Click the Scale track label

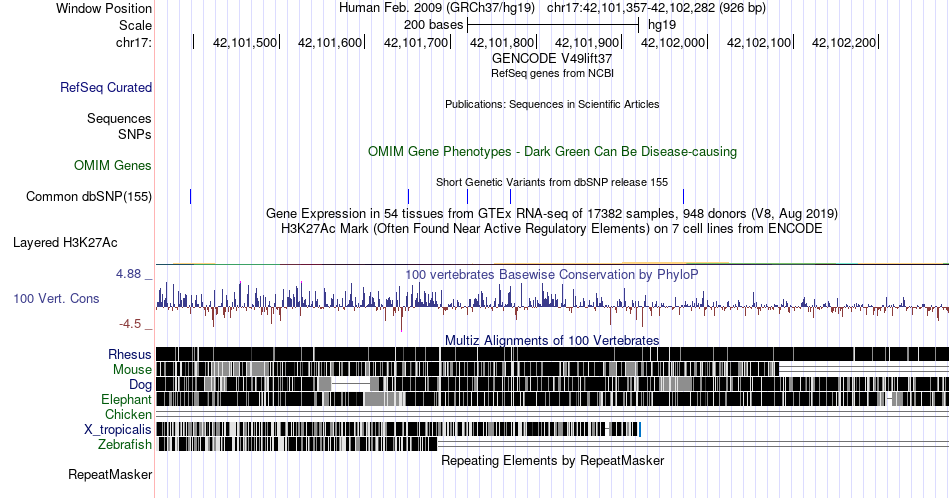click(135, 25)
